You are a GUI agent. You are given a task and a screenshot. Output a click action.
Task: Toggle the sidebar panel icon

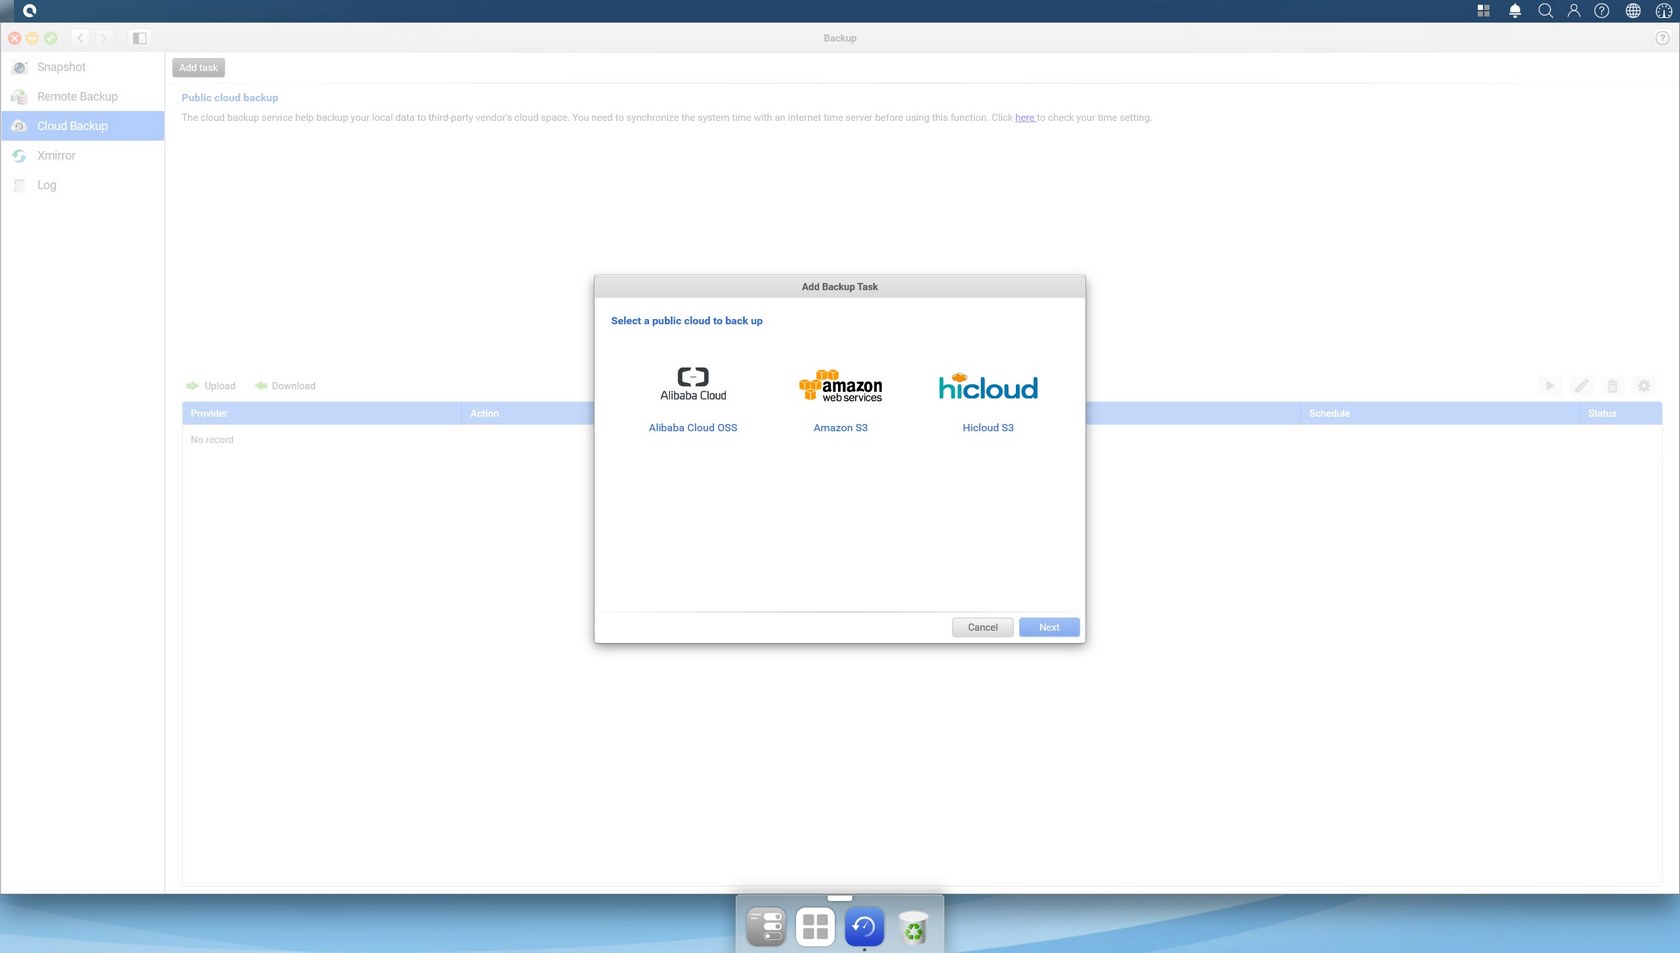click(139, 38)
